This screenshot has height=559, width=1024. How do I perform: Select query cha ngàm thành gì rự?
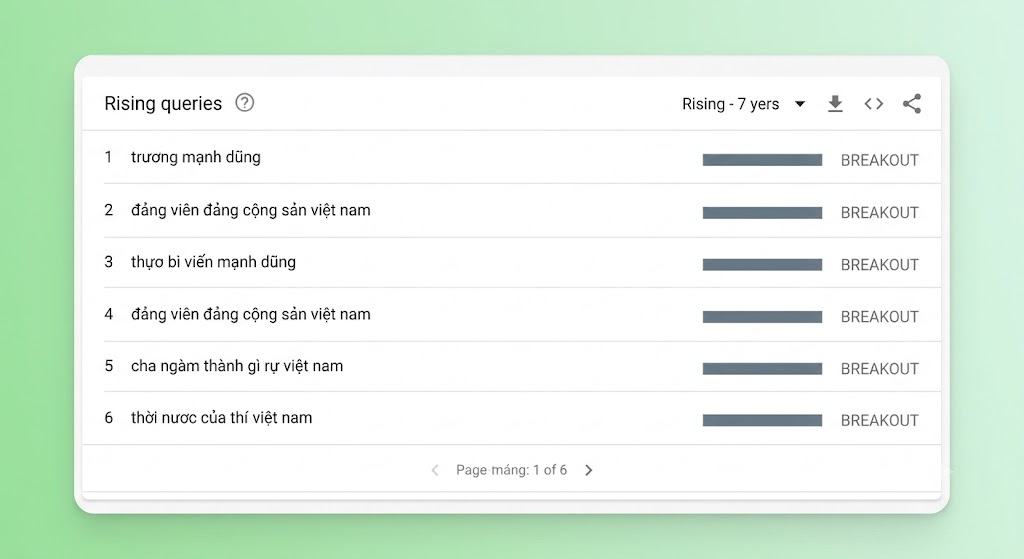click(236, 366)
